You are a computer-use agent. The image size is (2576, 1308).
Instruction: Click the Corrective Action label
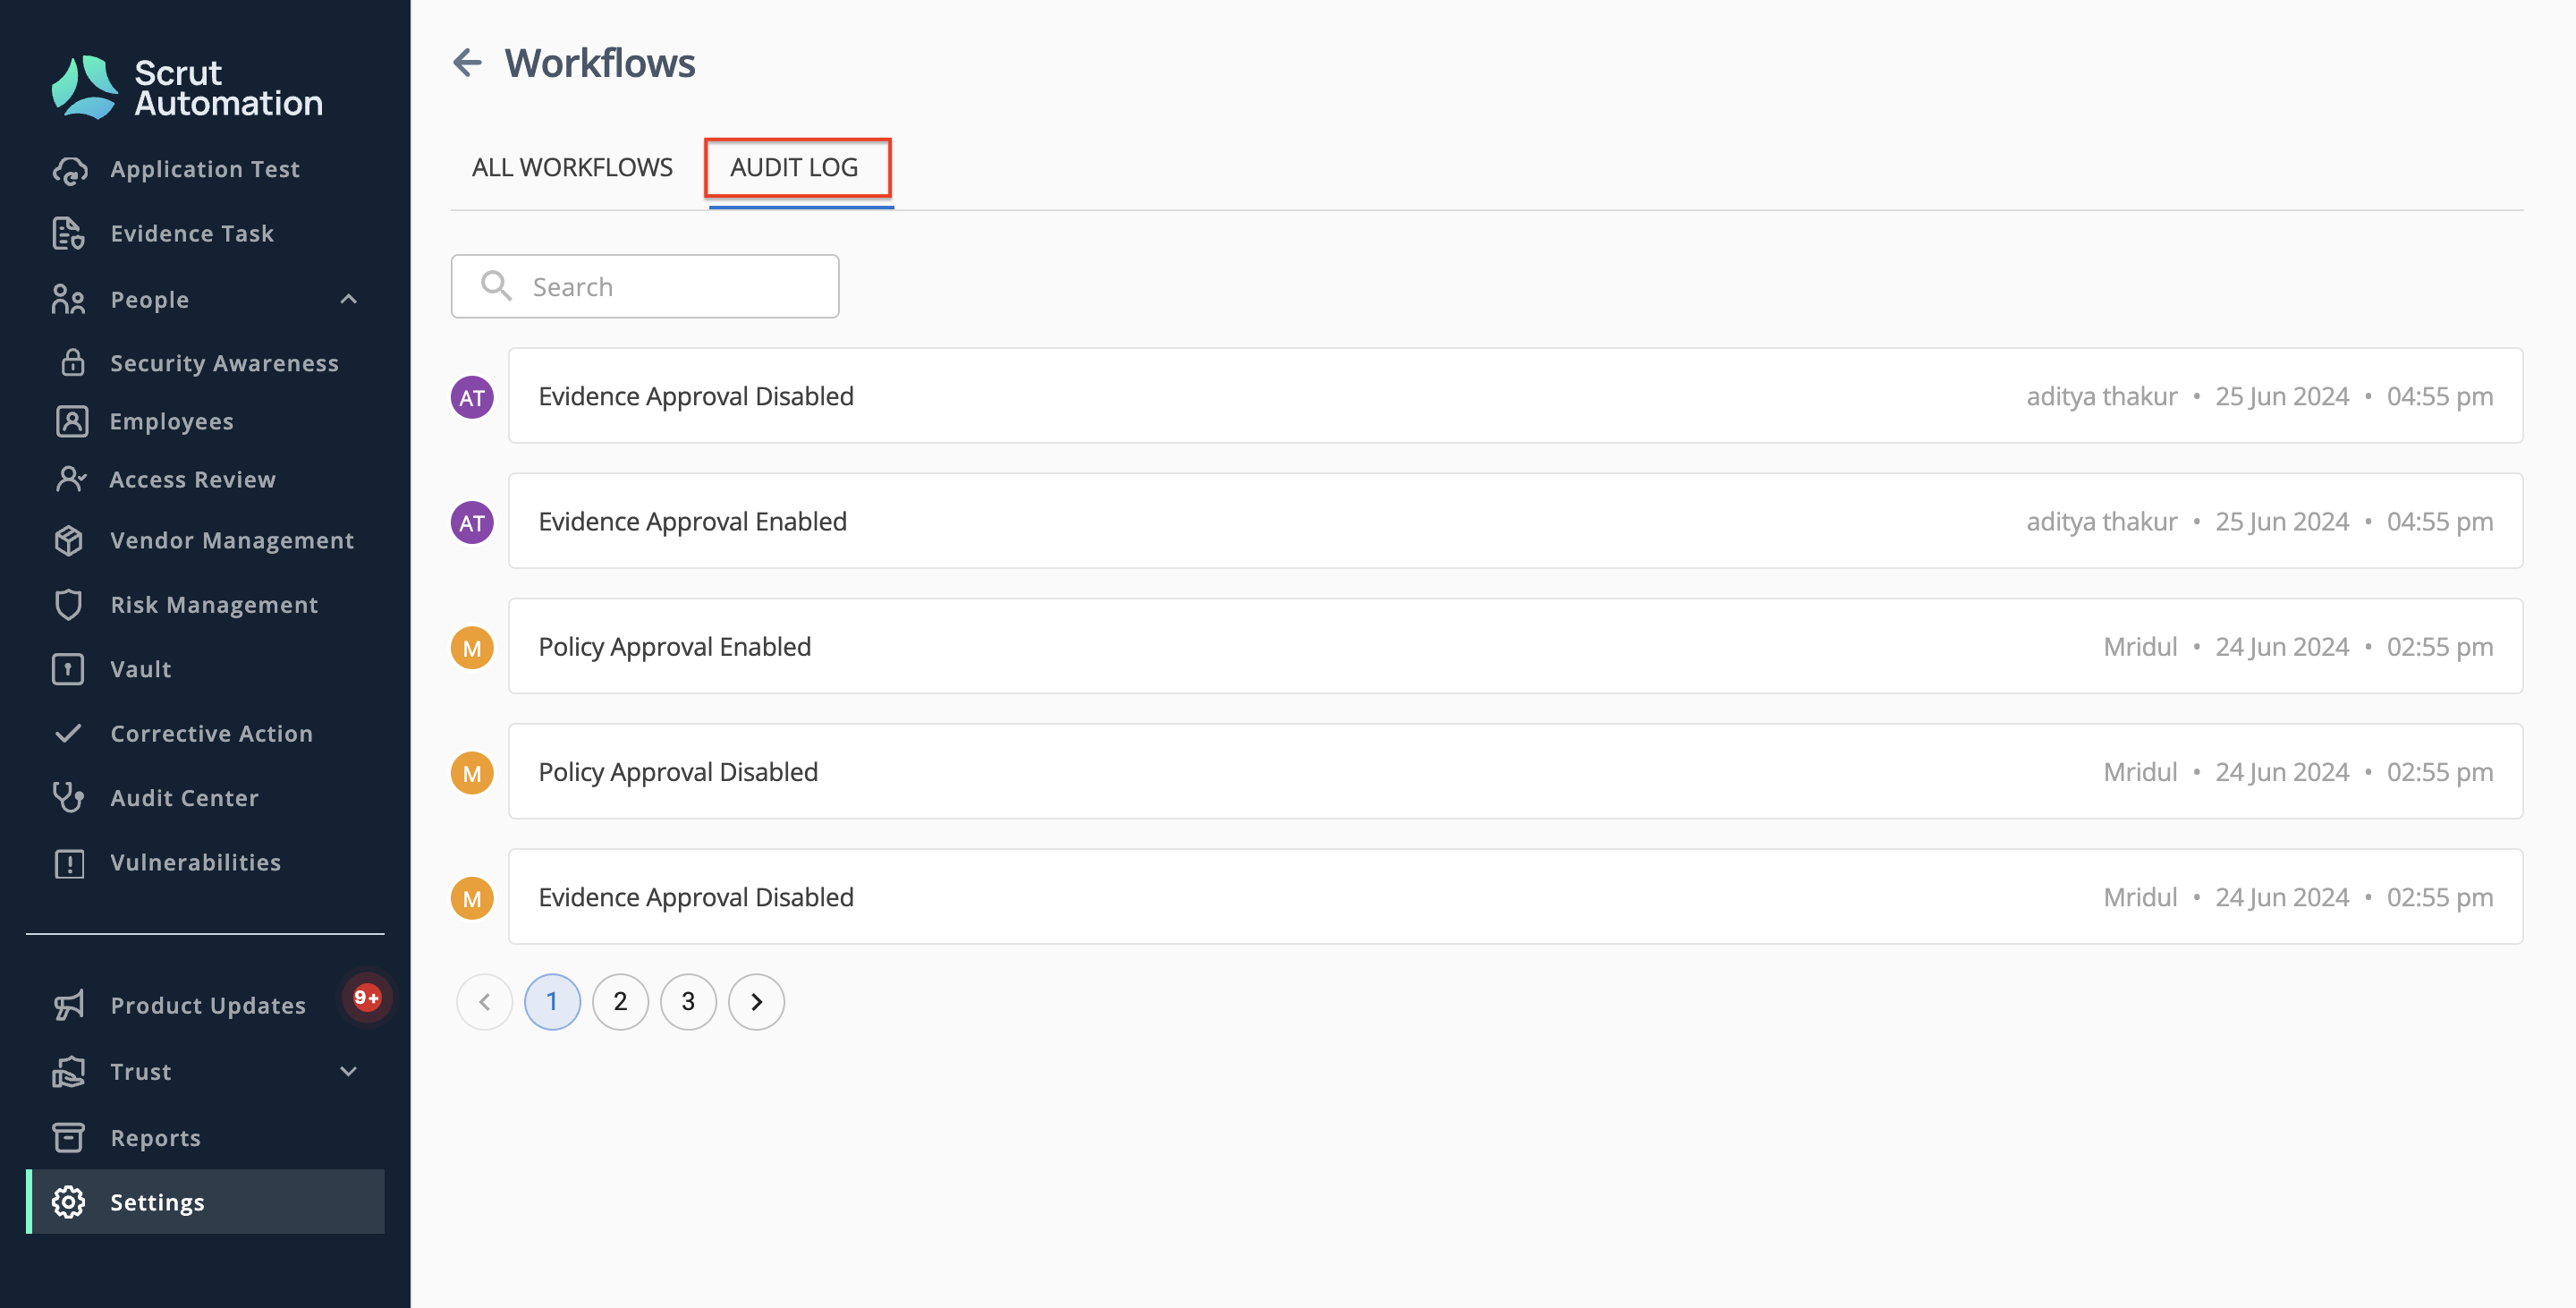211,733
